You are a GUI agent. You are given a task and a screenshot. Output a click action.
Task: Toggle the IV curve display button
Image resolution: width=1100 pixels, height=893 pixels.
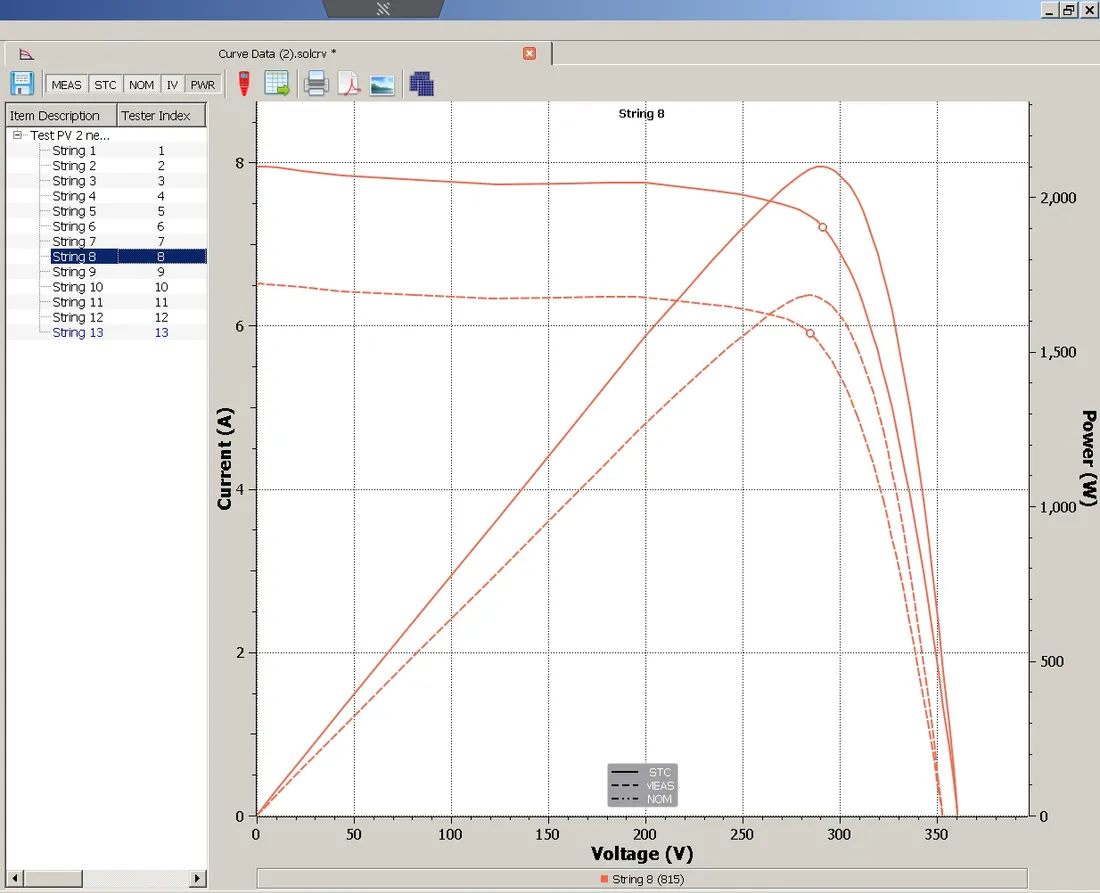tap(172, 84)
